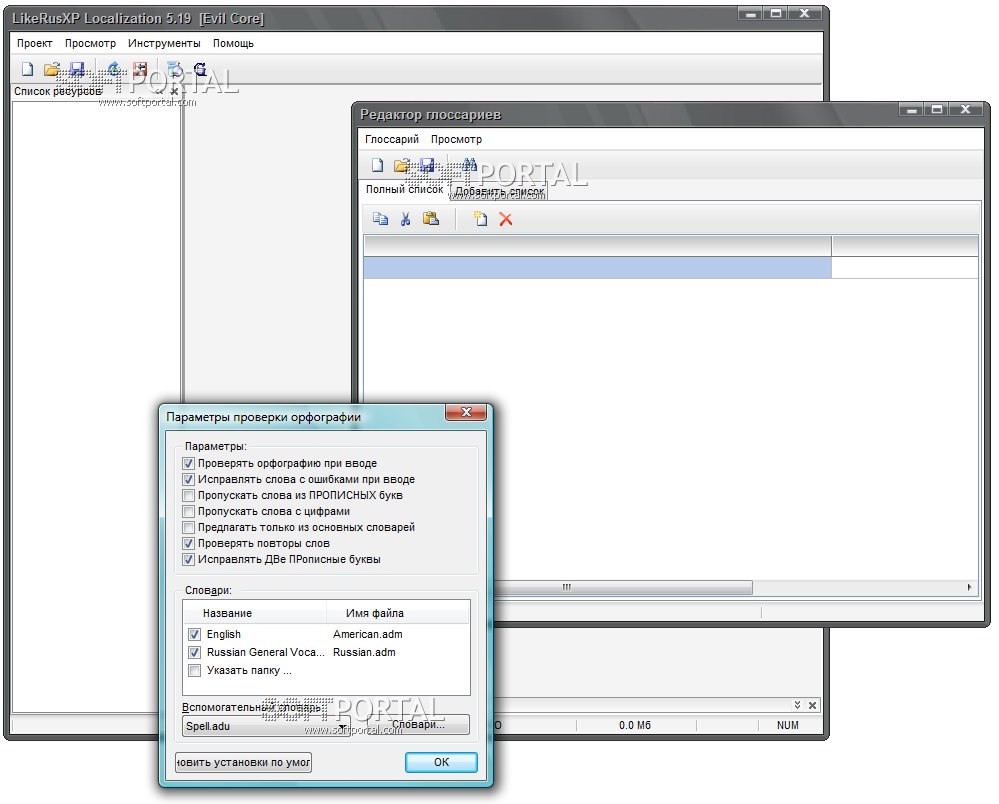Viewport: 999px width, 804px height.
Task: Click the glossary horizontal scrollbar thumb
Action: click(621, 587)
